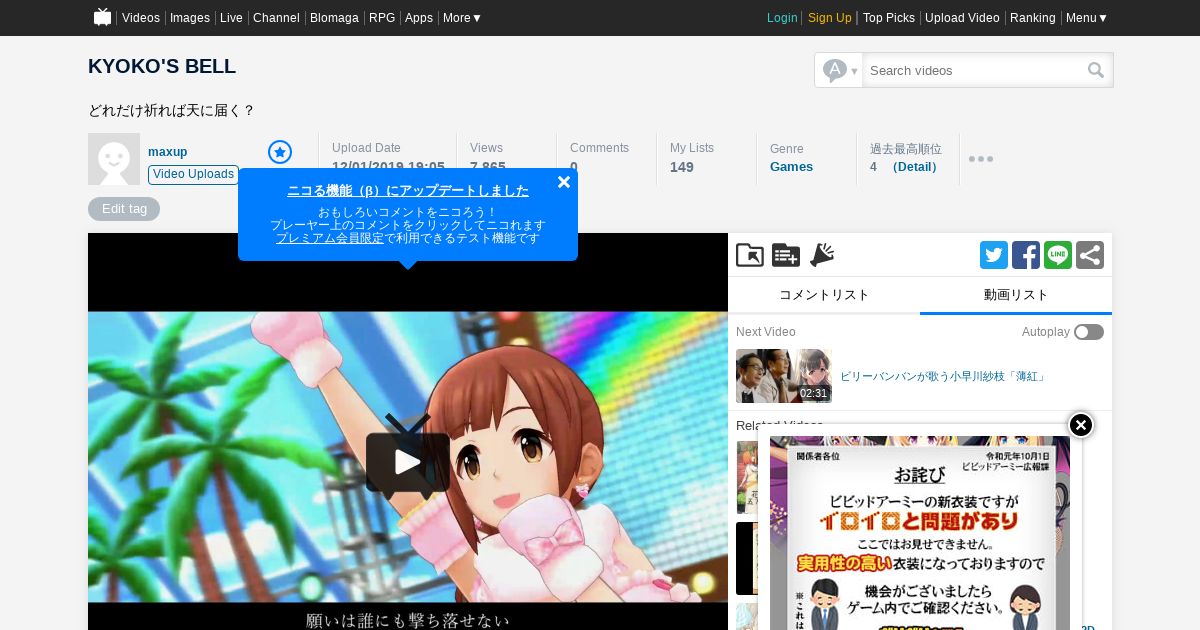The image size is (1200, 630).
Task: Open next video thumbnail with 02:31 duration
Action: 784,376
